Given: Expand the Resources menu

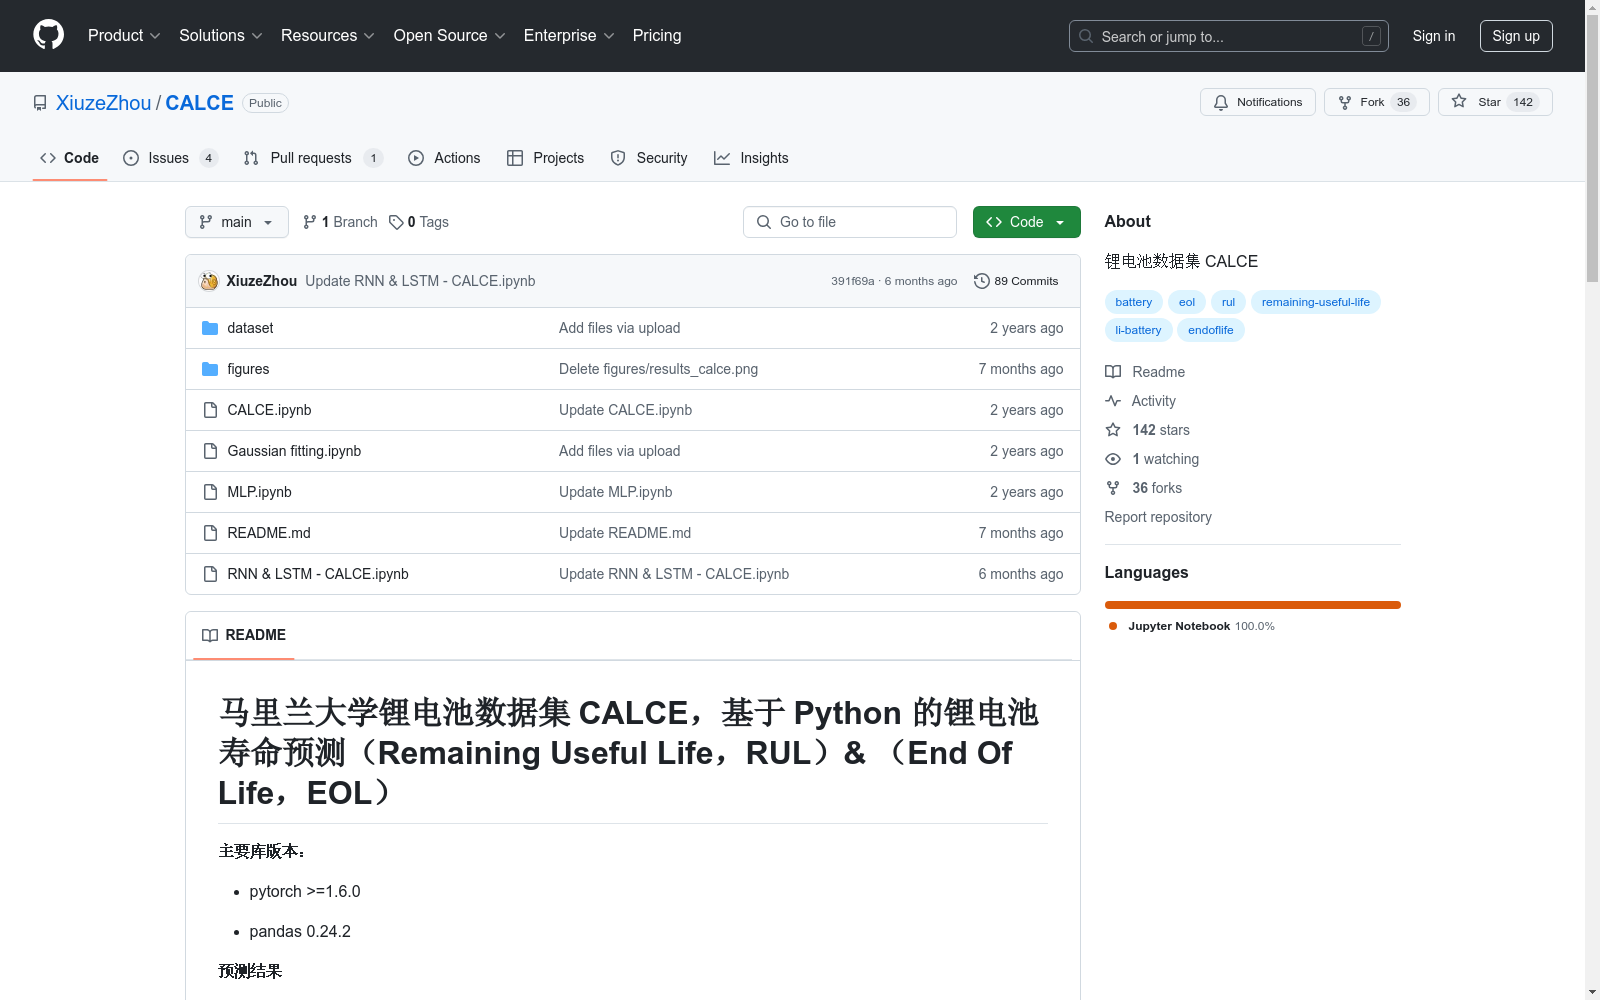Looking at the screenshot, I should point(328,35).
